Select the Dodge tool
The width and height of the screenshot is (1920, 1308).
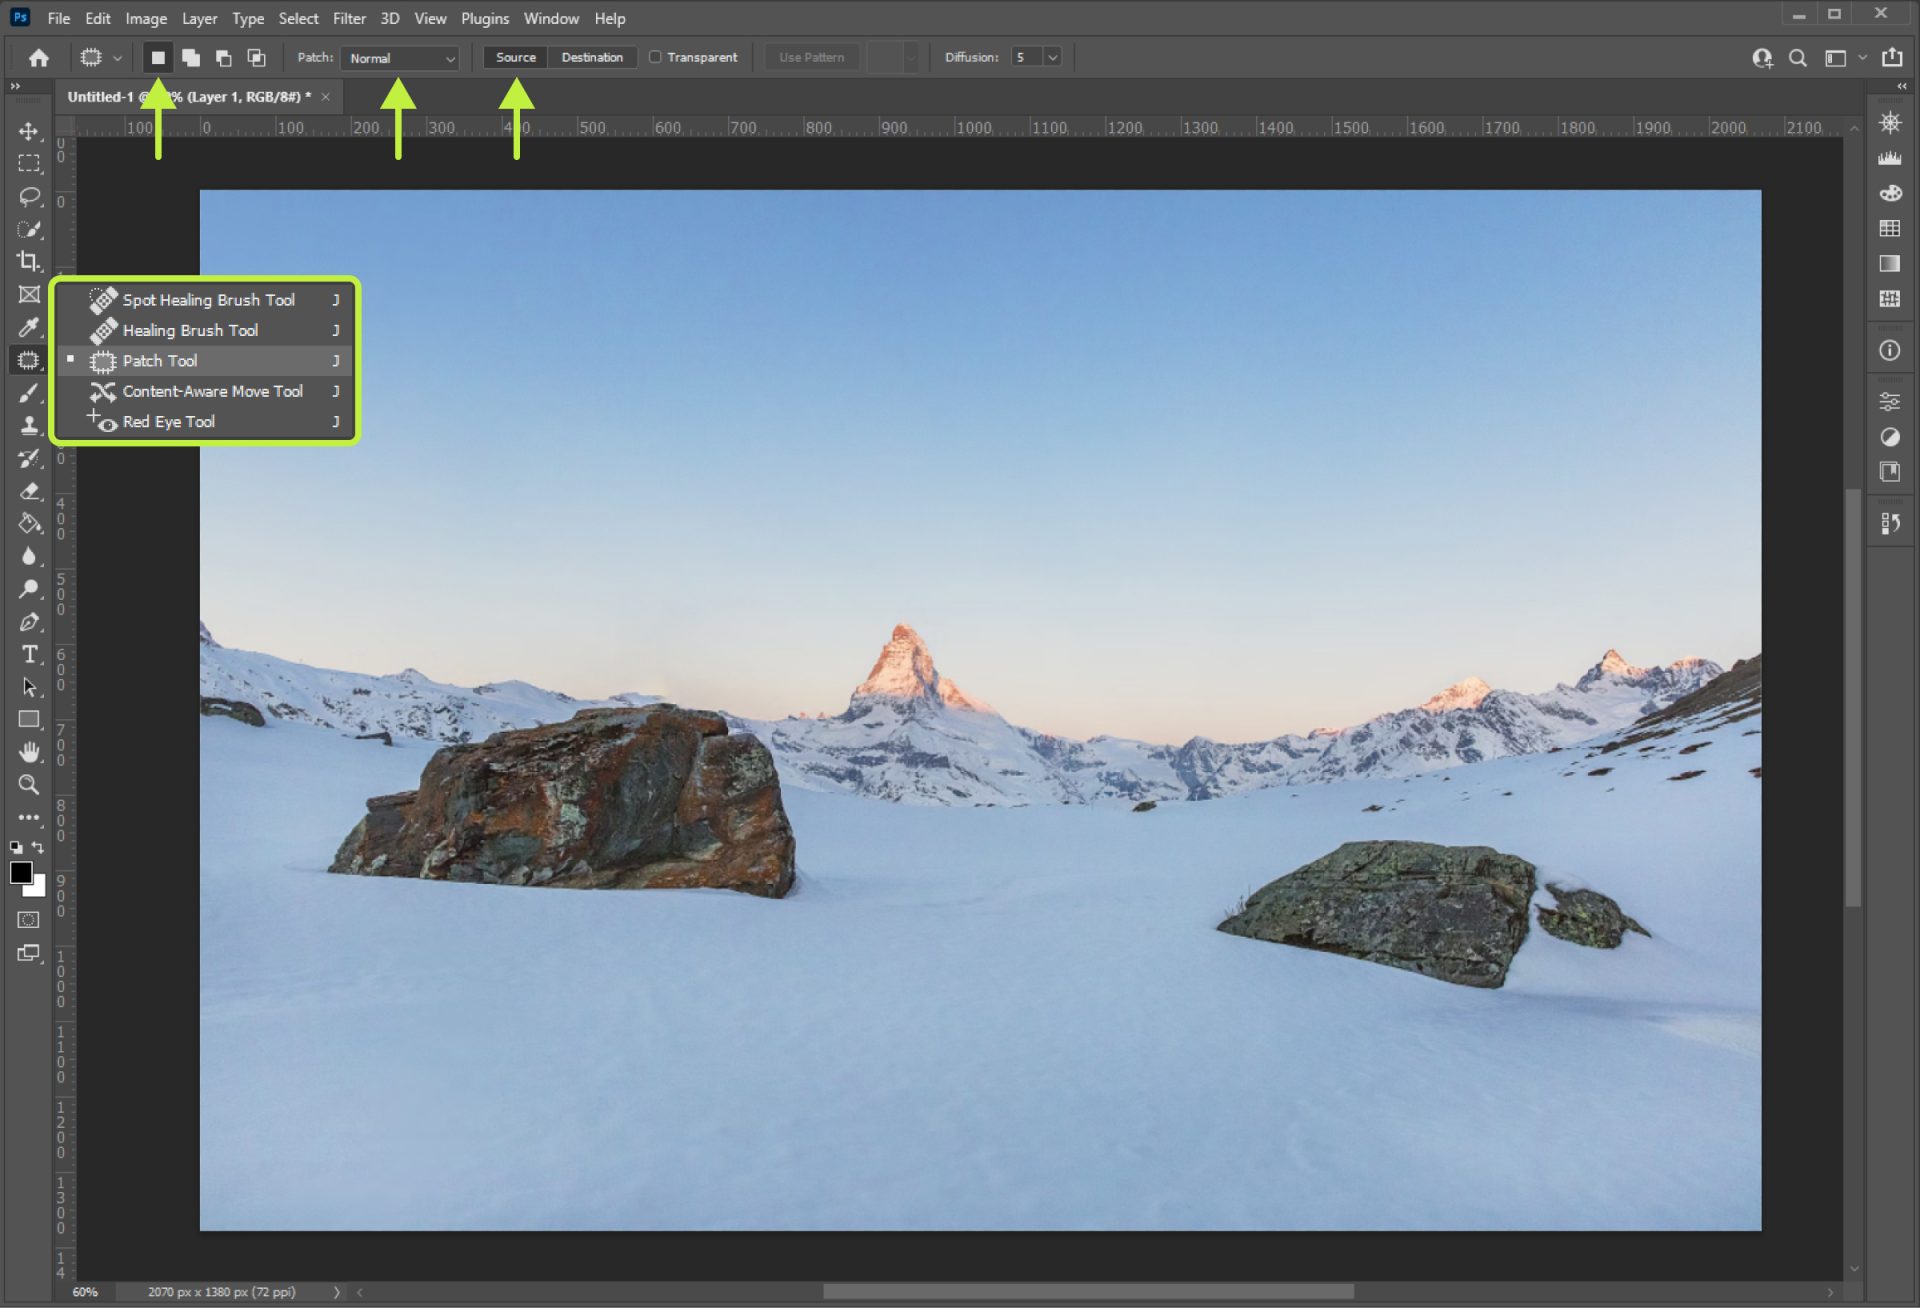point(29,589)
